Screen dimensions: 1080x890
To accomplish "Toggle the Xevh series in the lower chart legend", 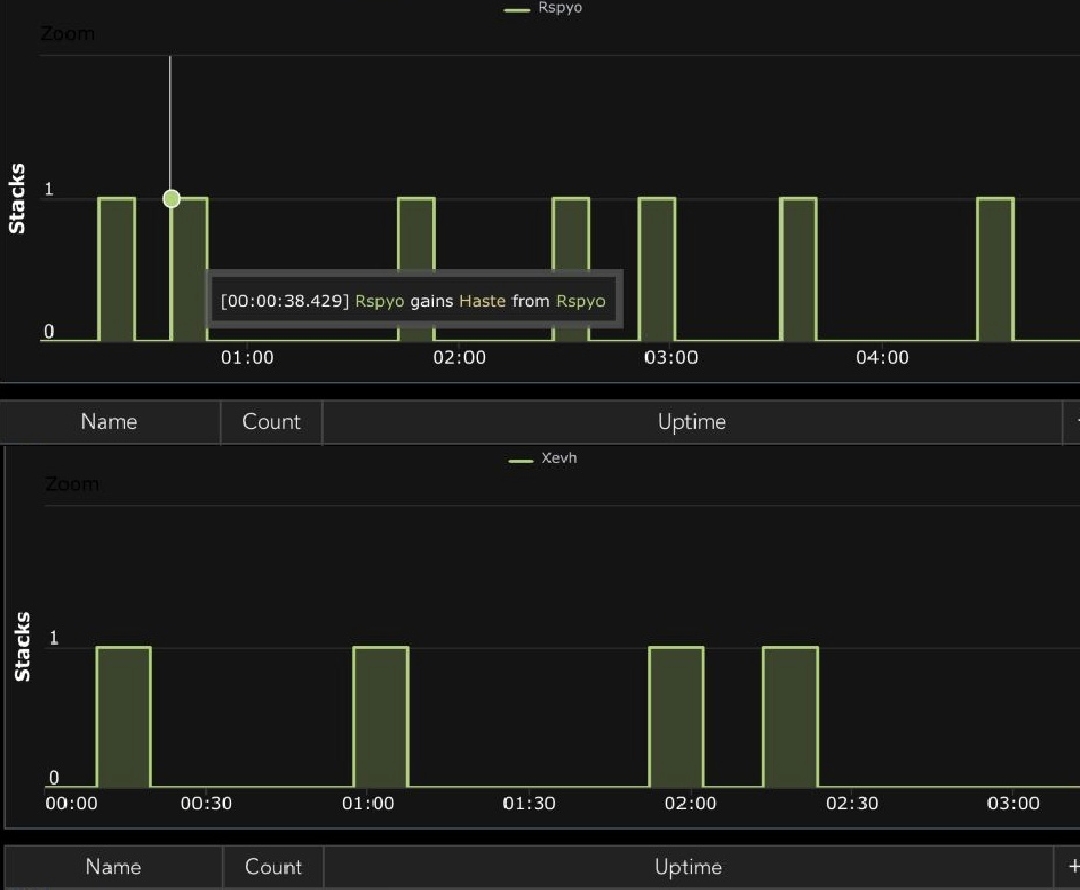I will click(x=543, y=458).
